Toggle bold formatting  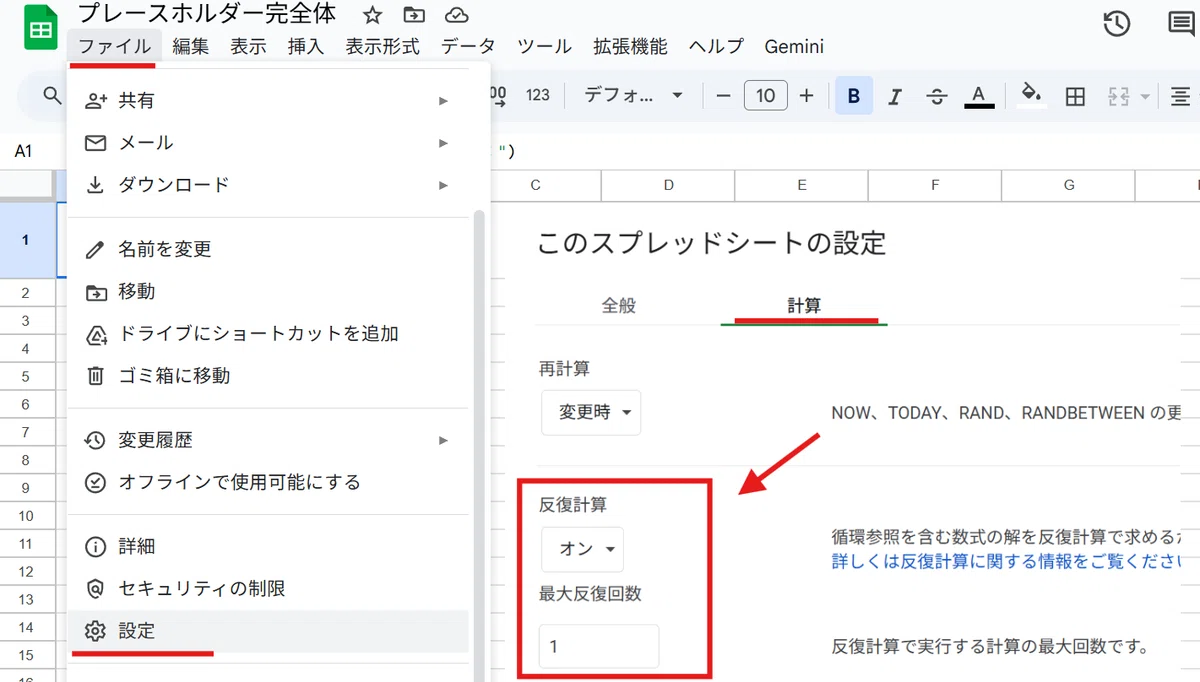click(853, 96)
